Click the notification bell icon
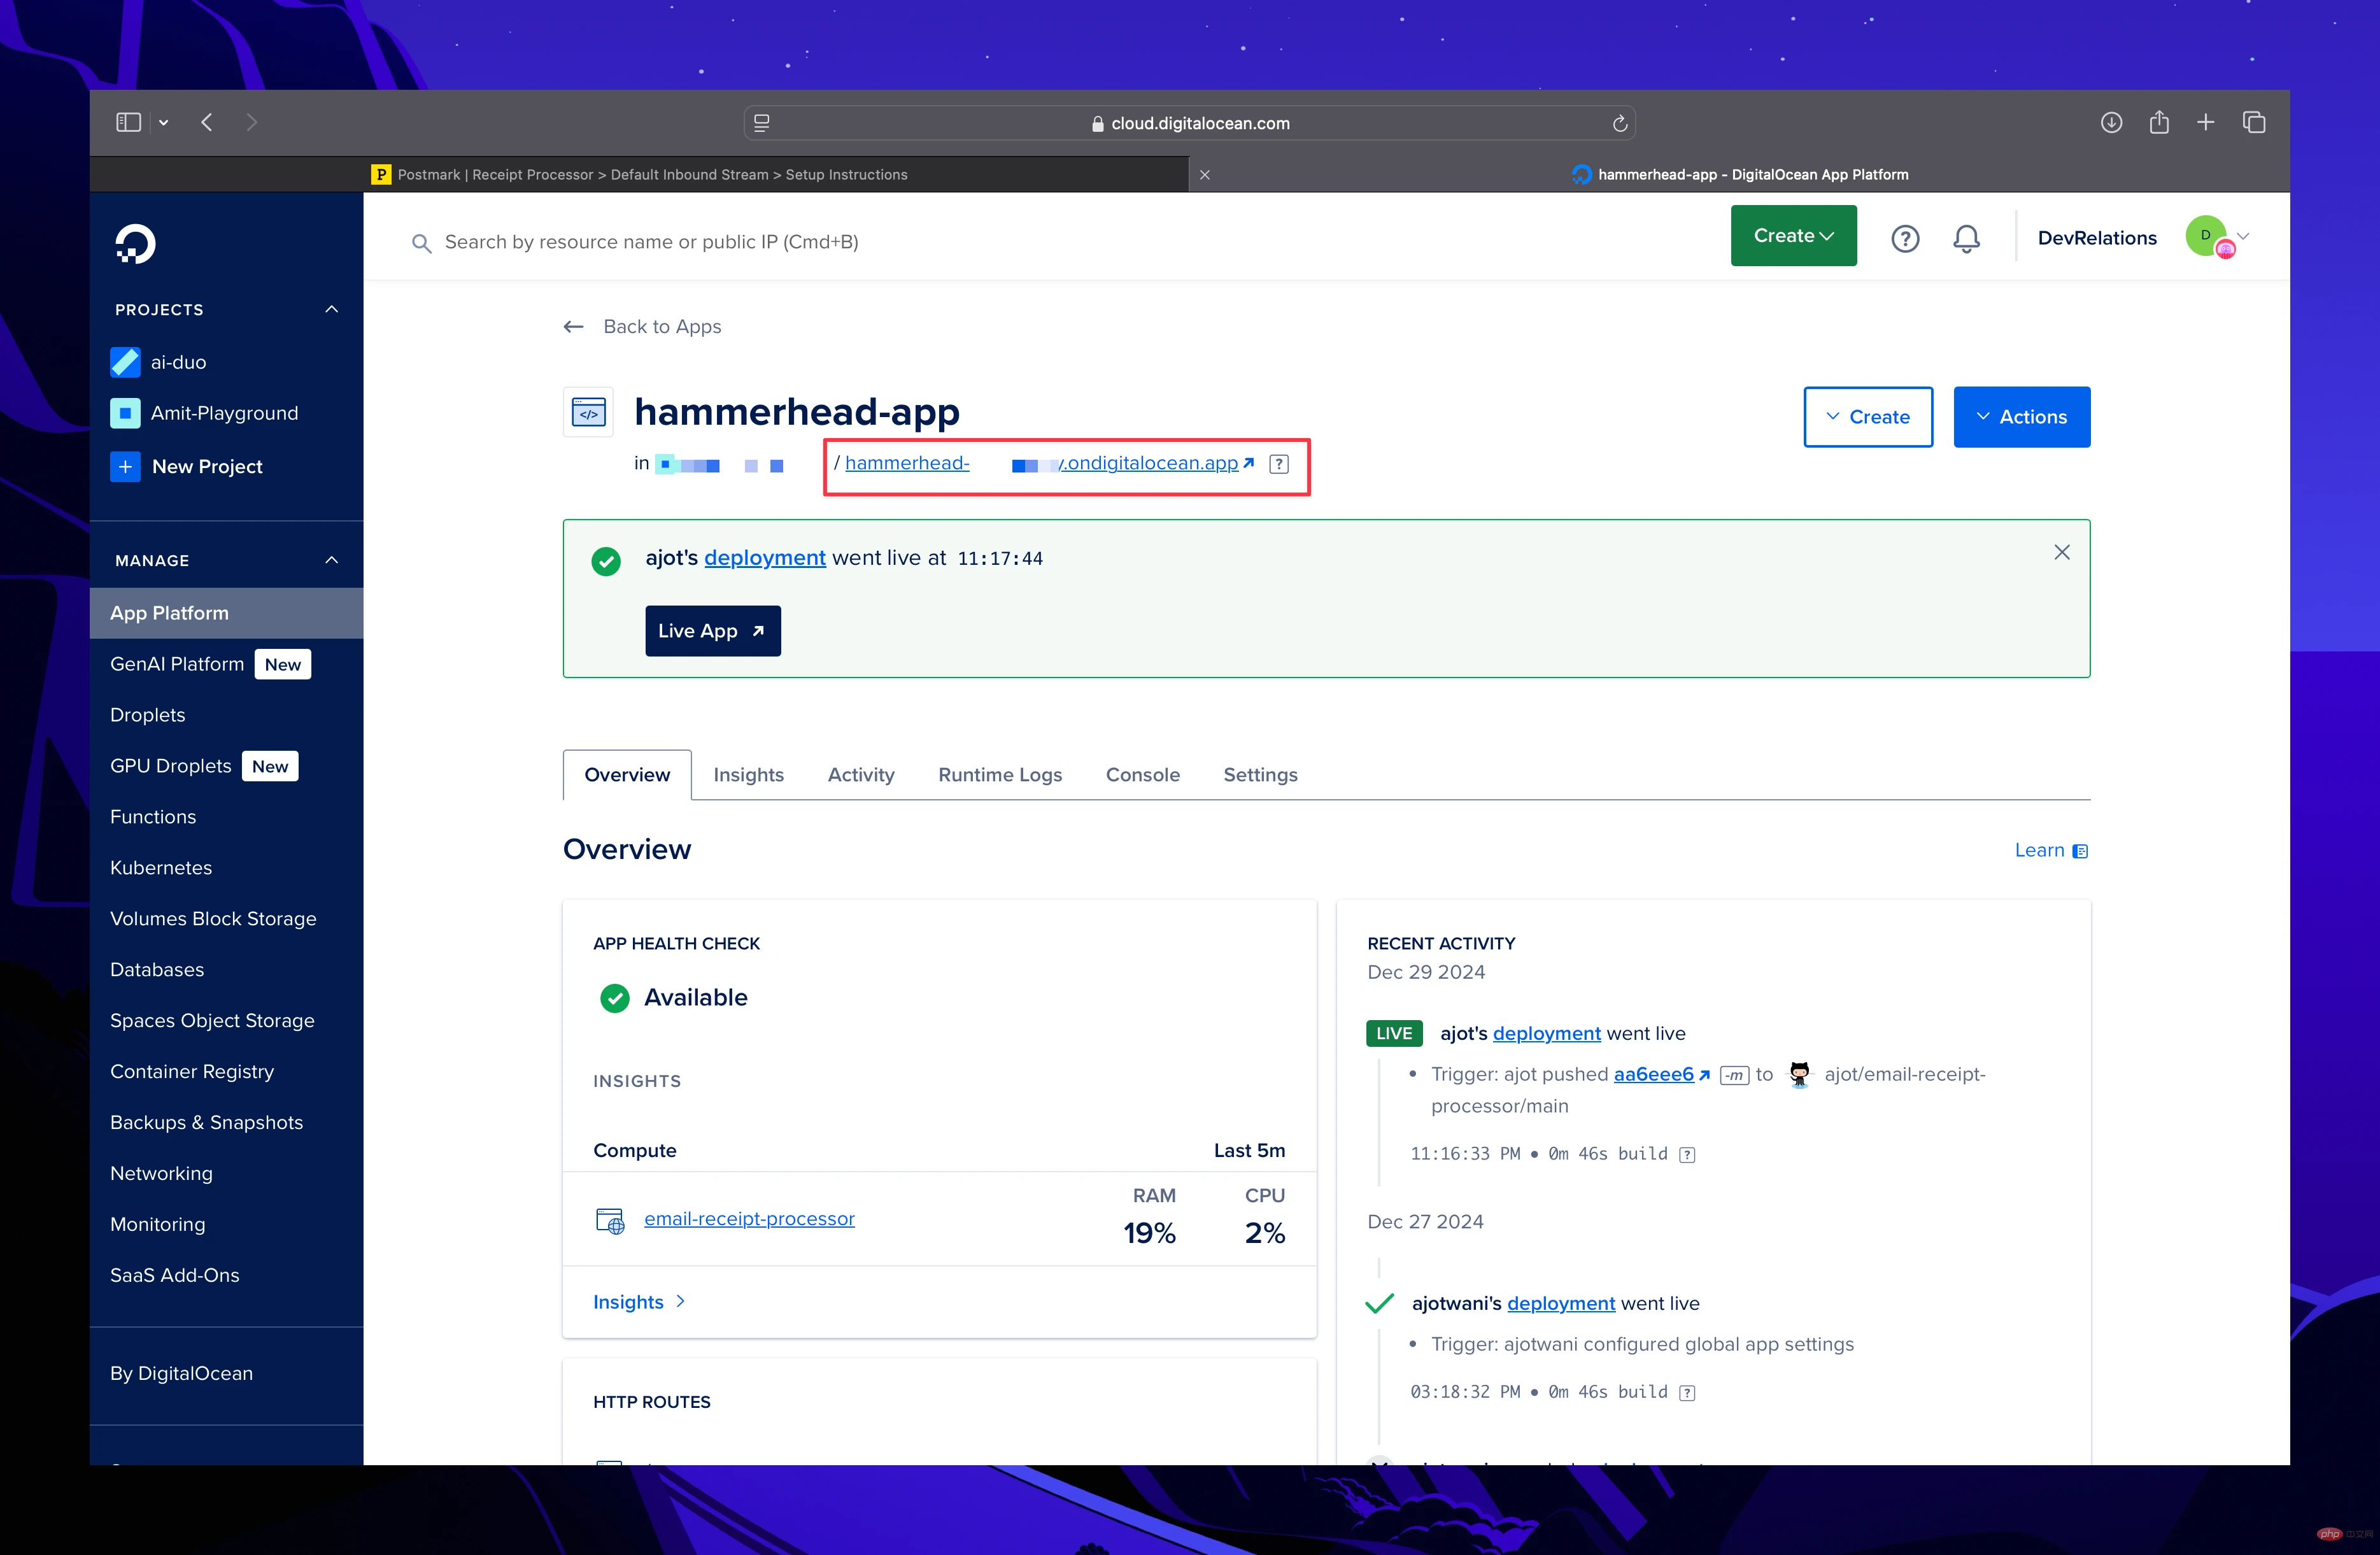The width and height of the screenshot is (2380, 1555). pos(1966,238)
